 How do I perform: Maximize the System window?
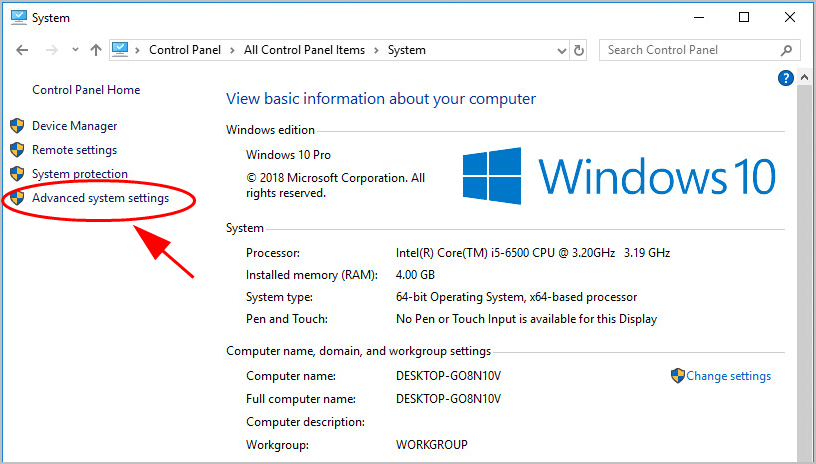coord(744,17)
